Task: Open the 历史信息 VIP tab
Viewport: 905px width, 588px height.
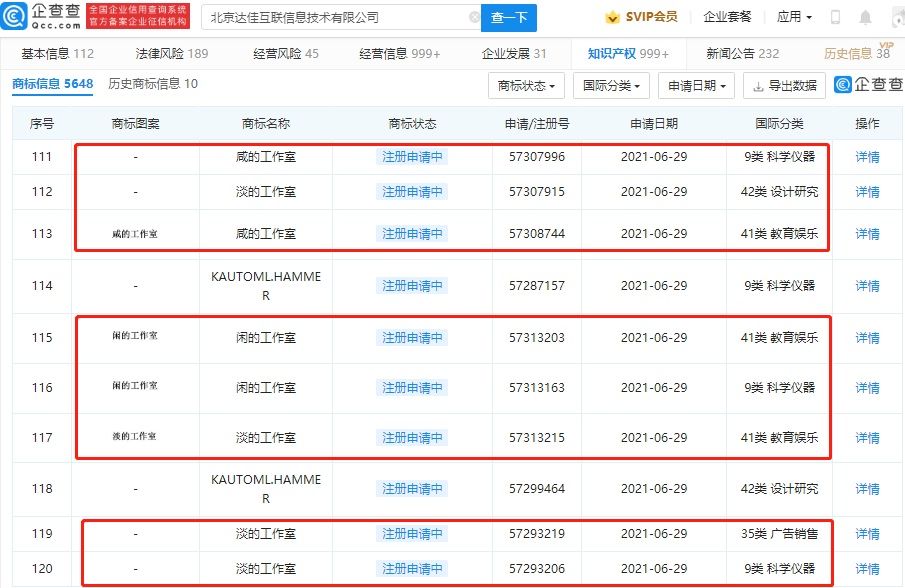Action: tap(857, 54)
